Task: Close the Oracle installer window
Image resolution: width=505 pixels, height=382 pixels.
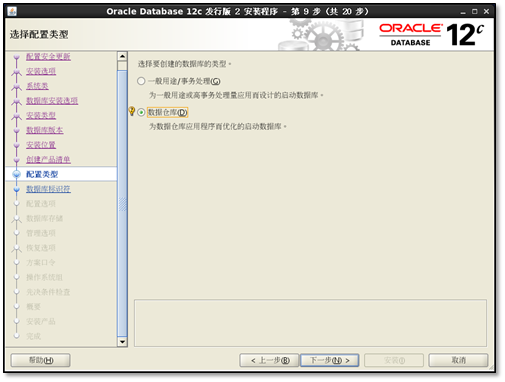Action: [x=486, y=12]
